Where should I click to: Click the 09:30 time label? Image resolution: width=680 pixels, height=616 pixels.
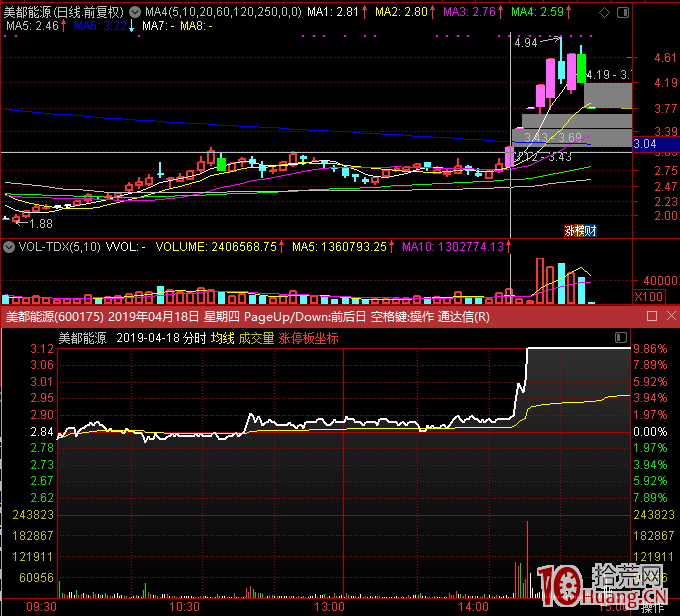tap(42, 607)
